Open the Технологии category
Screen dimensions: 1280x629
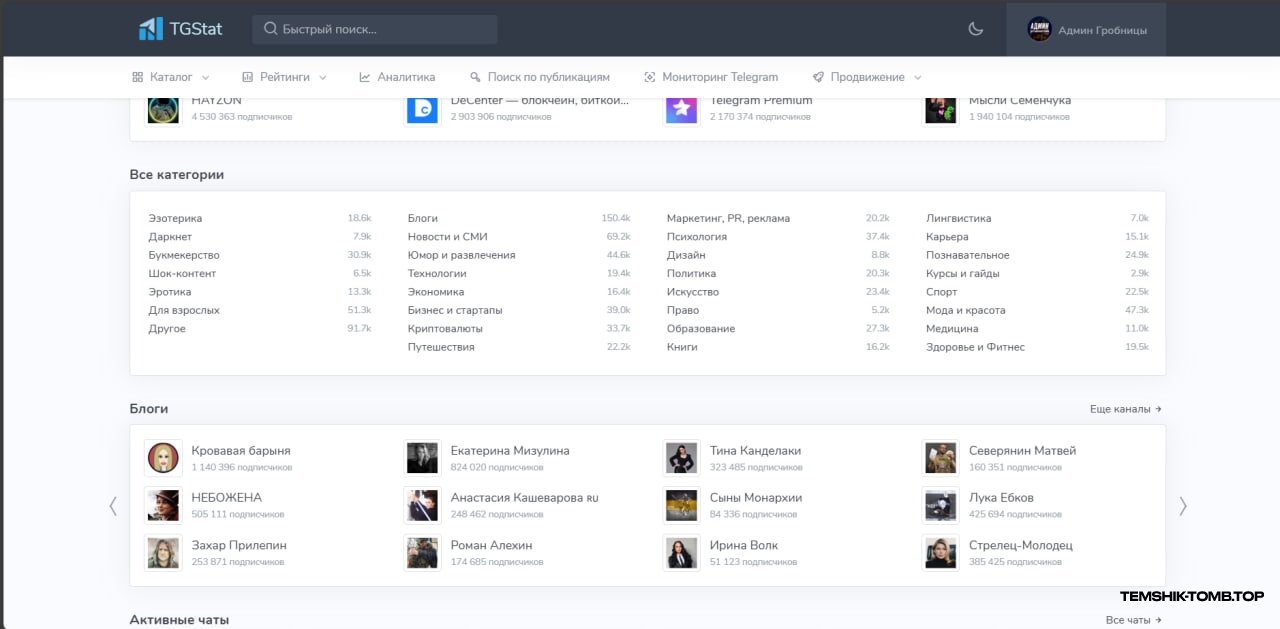coord(437,274)
